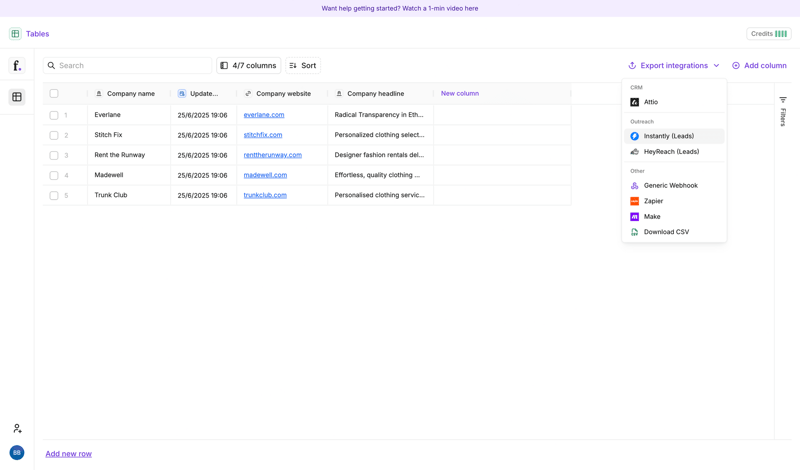Click the 'Personalized clothing select...' cell
The width and height of the screenshot is (800, 470).
coord(381,135)
